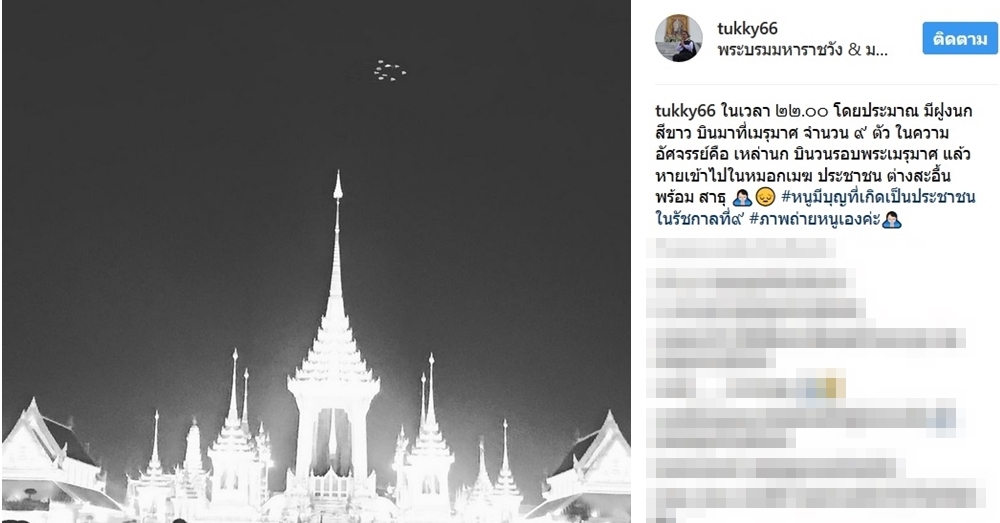1000x523 pixels.
Task: Click the tukky66 username in post header
Action: 747,29
